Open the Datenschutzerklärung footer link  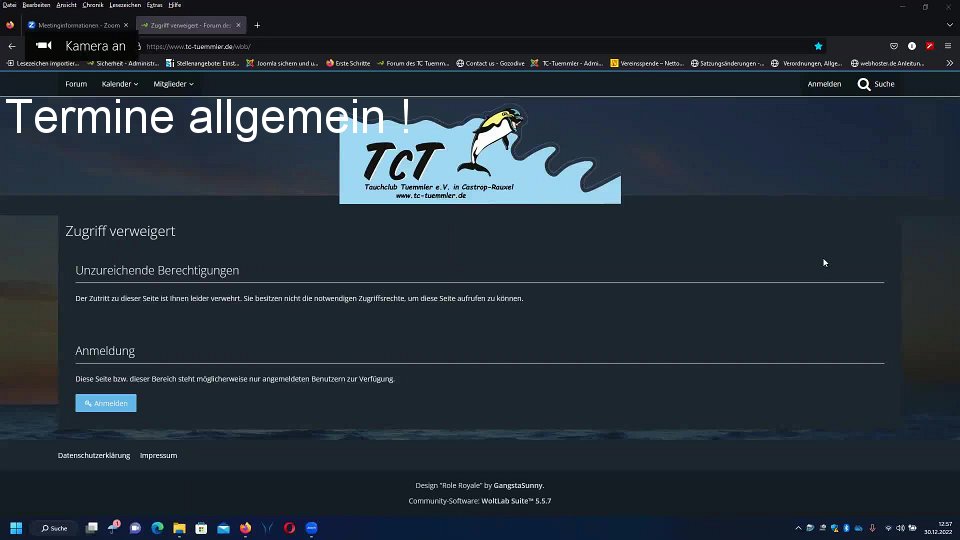point(94,455)
